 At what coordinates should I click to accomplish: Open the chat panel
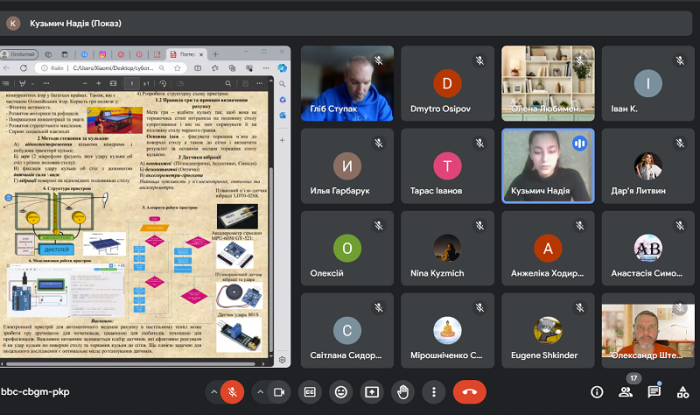(654, 392)
